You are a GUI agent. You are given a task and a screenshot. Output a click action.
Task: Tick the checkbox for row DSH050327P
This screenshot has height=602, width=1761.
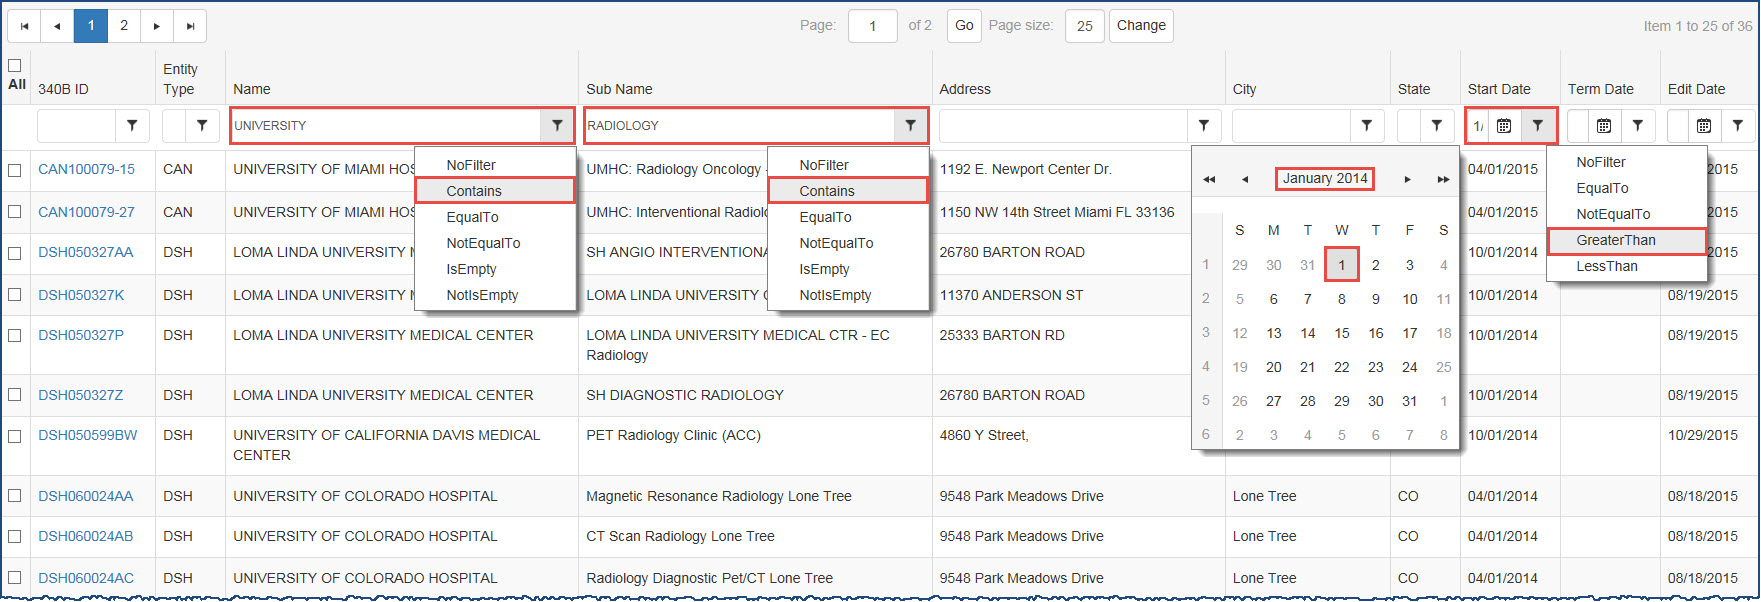(x=15, y=336)
